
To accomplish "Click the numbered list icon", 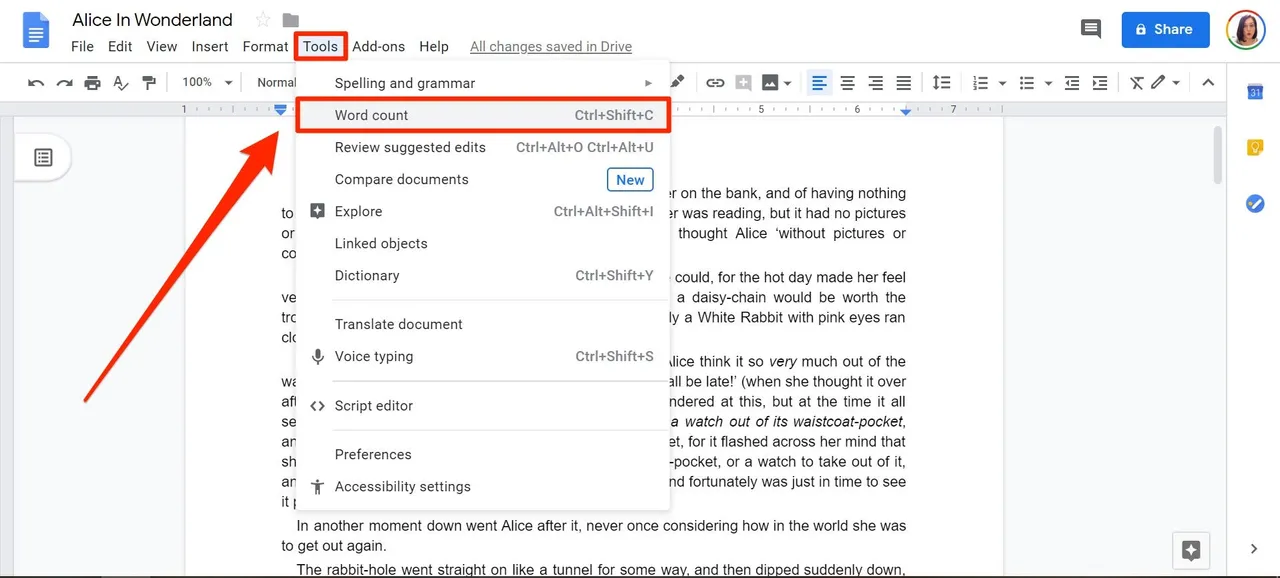I will (980, 83).
